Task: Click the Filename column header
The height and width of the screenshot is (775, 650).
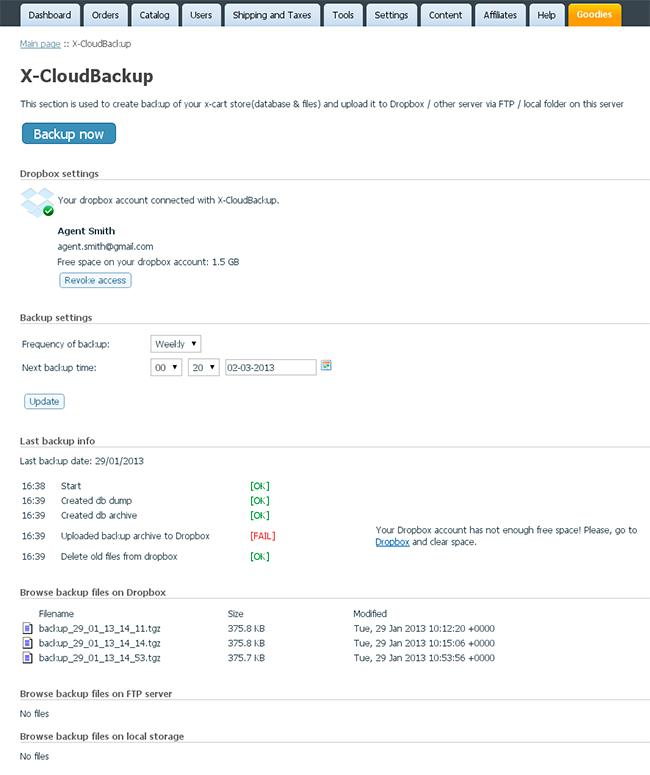Action: (x=56, y=613)
